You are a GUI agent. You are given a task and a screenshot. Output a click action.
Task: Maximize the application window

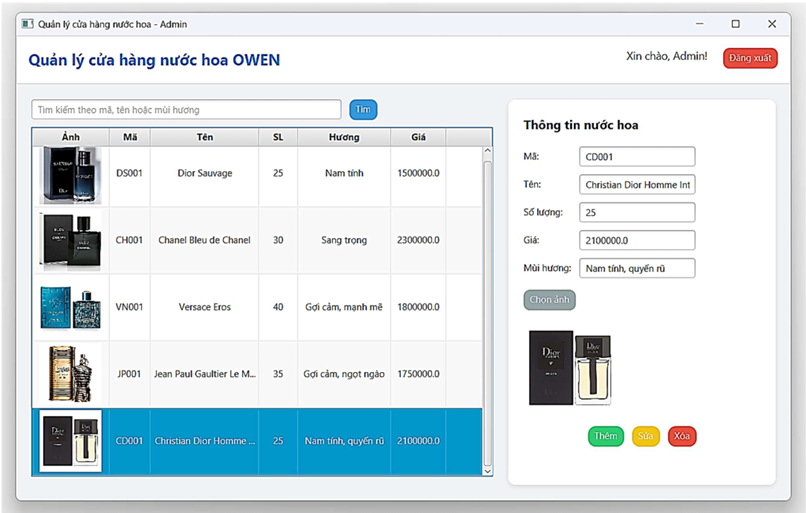735,24
